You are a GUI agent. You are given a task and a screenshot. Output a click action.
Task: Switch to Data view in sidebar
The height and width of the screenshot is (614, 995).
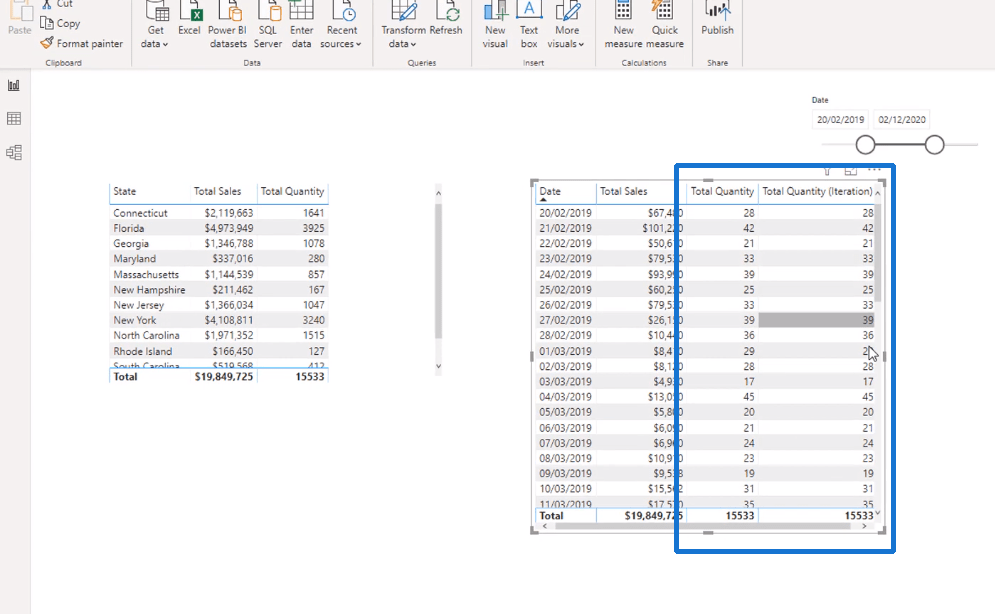(x=14, y=119)
